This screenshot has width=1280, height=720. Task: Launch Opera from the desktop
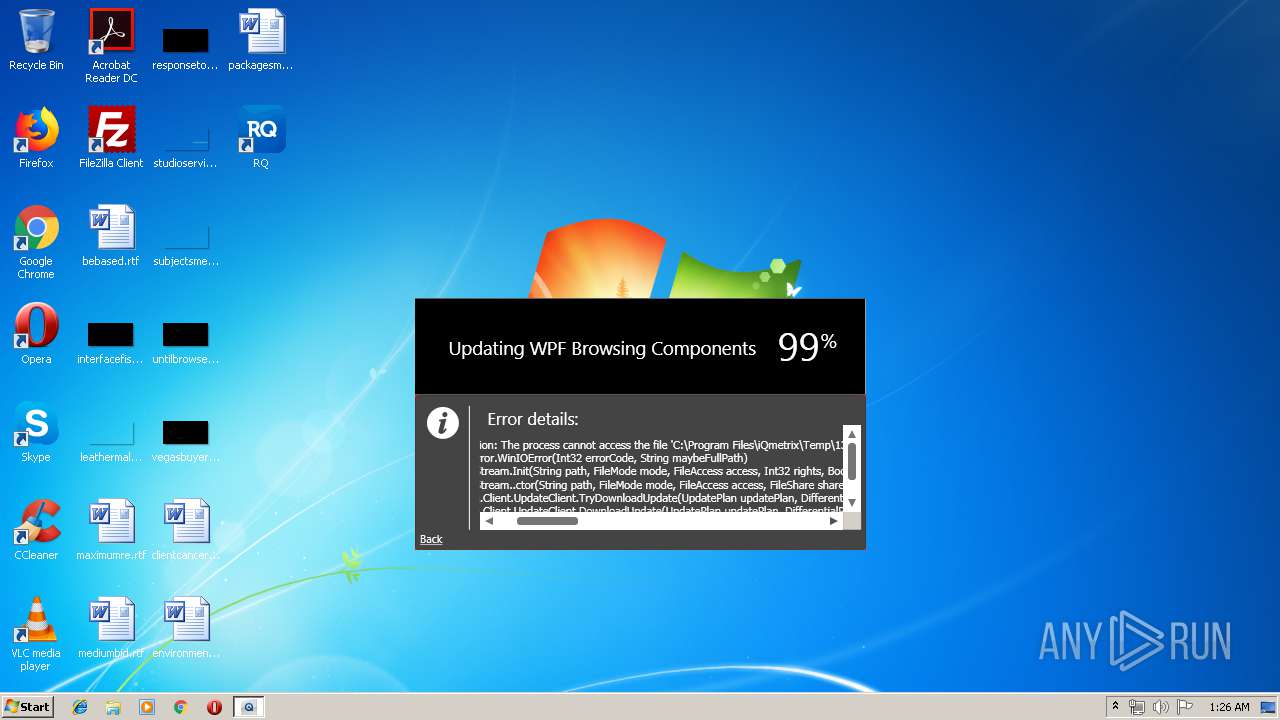pos(36,334)
